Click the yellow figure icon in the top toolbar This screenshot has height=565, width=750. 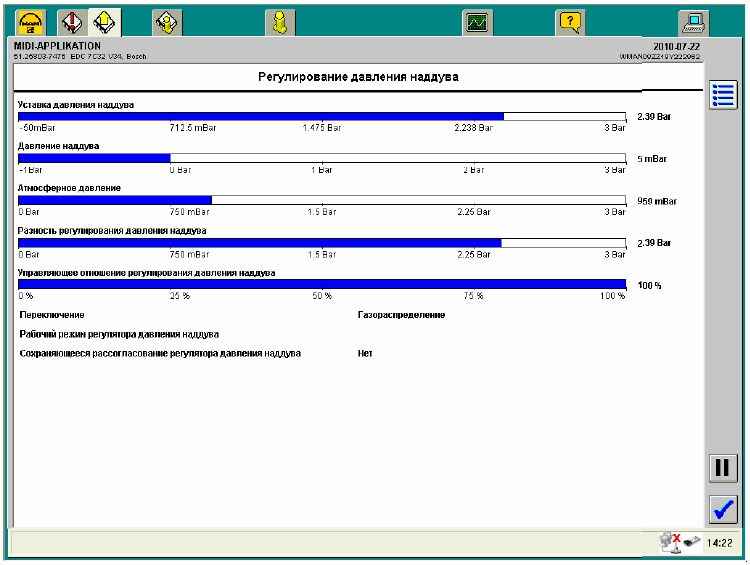(281, 21)
